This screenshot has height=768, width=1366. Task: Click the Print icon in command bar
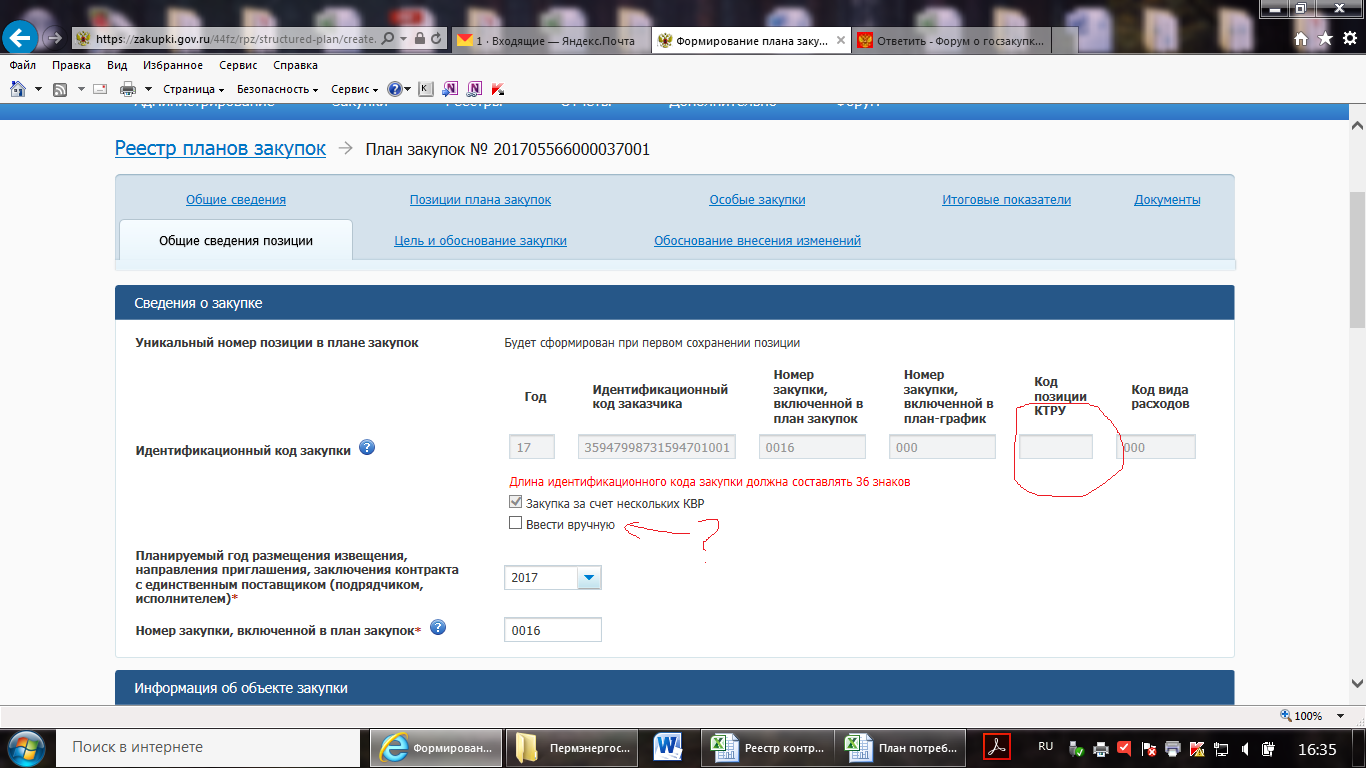point(128,89)
